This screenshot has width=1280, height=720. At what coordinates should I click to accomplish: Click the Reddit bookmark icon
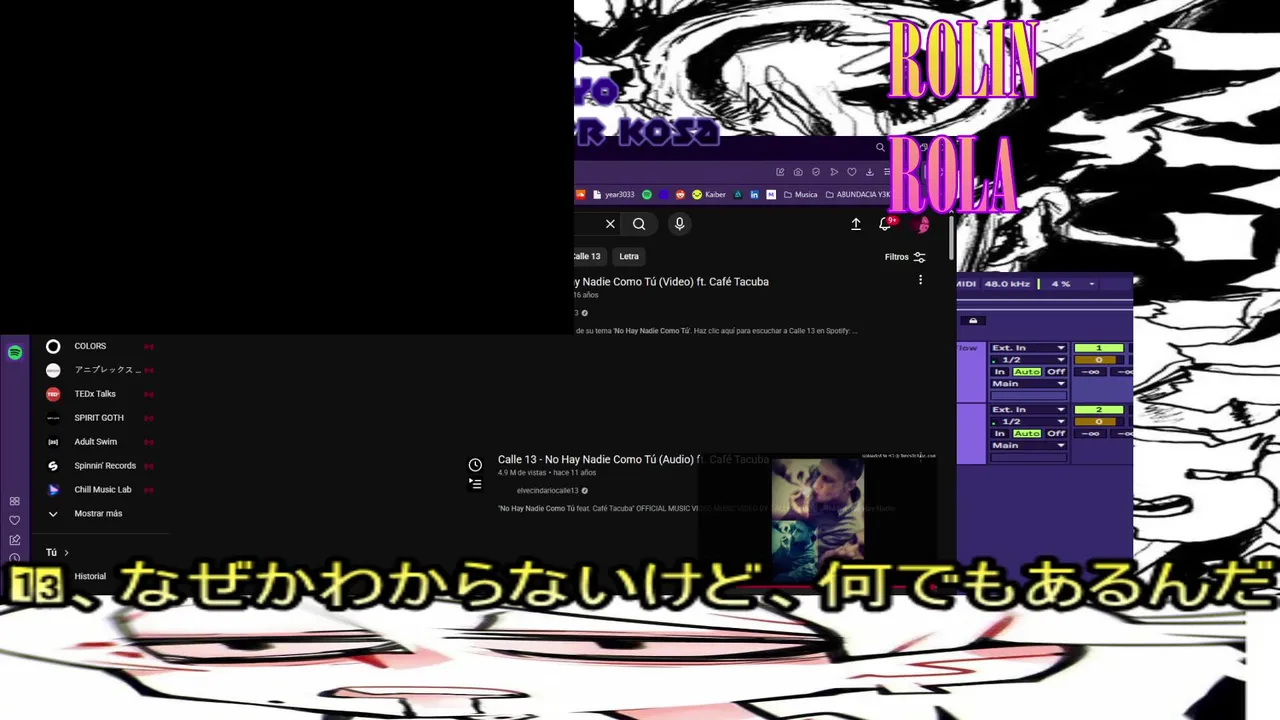click(680, 195)
